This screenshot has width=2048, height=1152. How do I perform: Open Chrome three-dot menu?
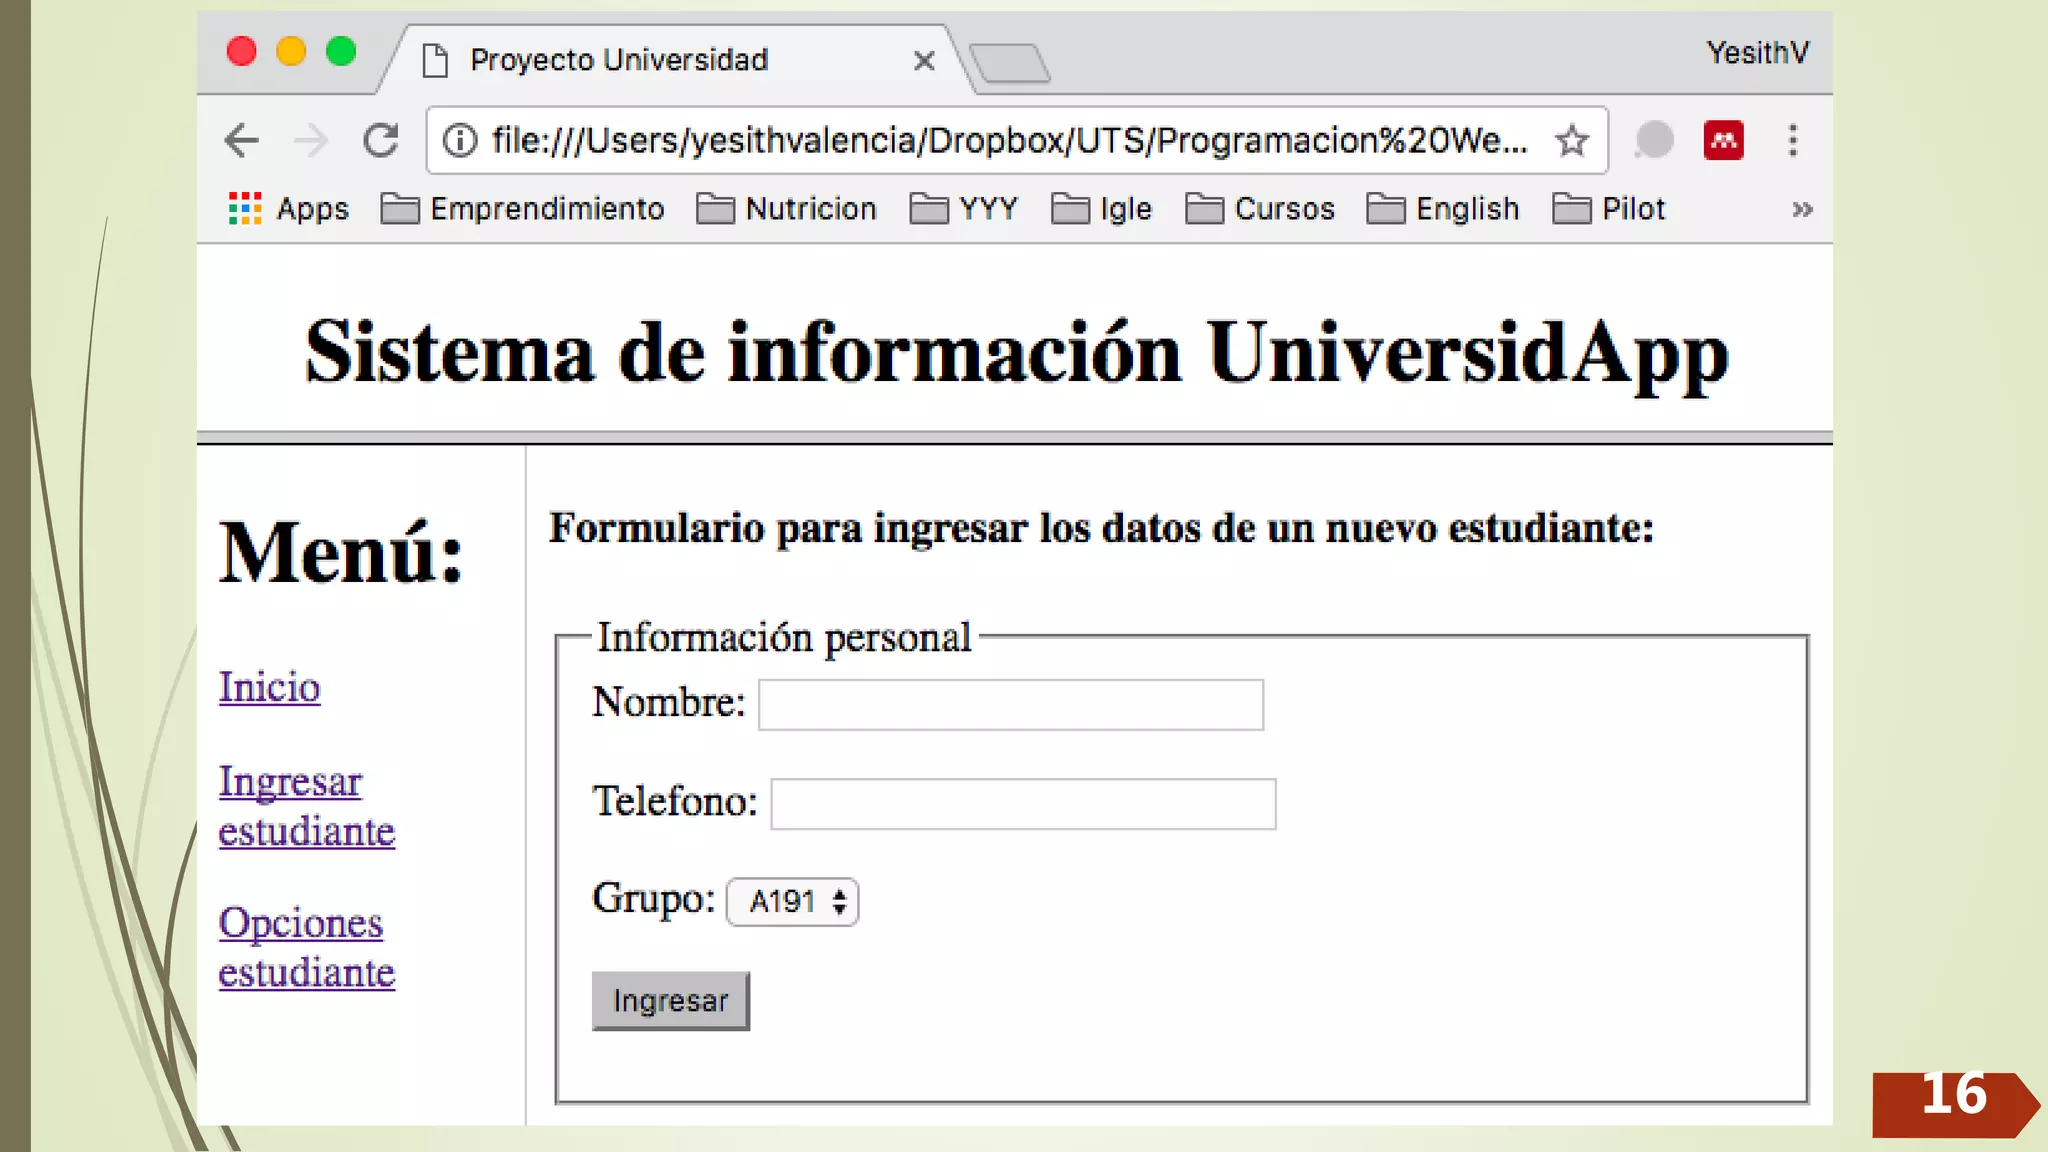pyautogui.click(x=1793, y=141)
